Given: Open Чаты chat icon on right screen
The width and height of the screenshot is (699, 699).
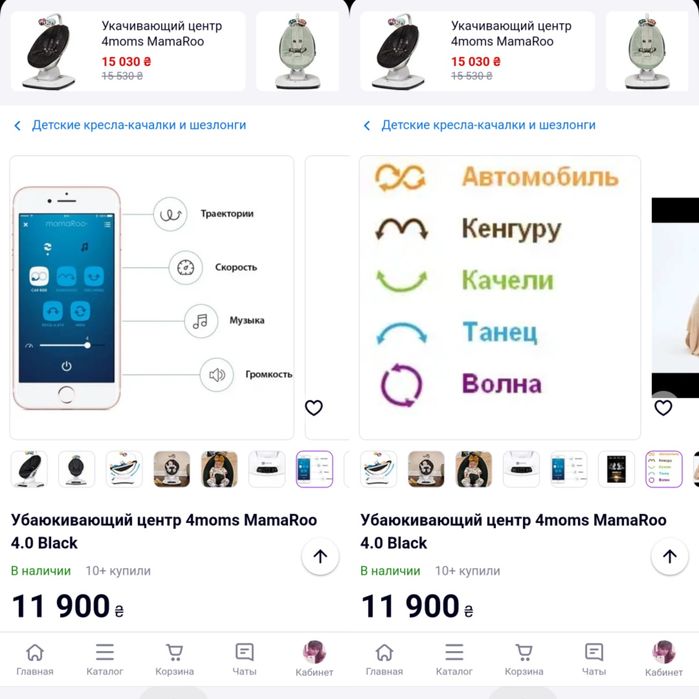Looking at the screenshot, I should 594,660.
